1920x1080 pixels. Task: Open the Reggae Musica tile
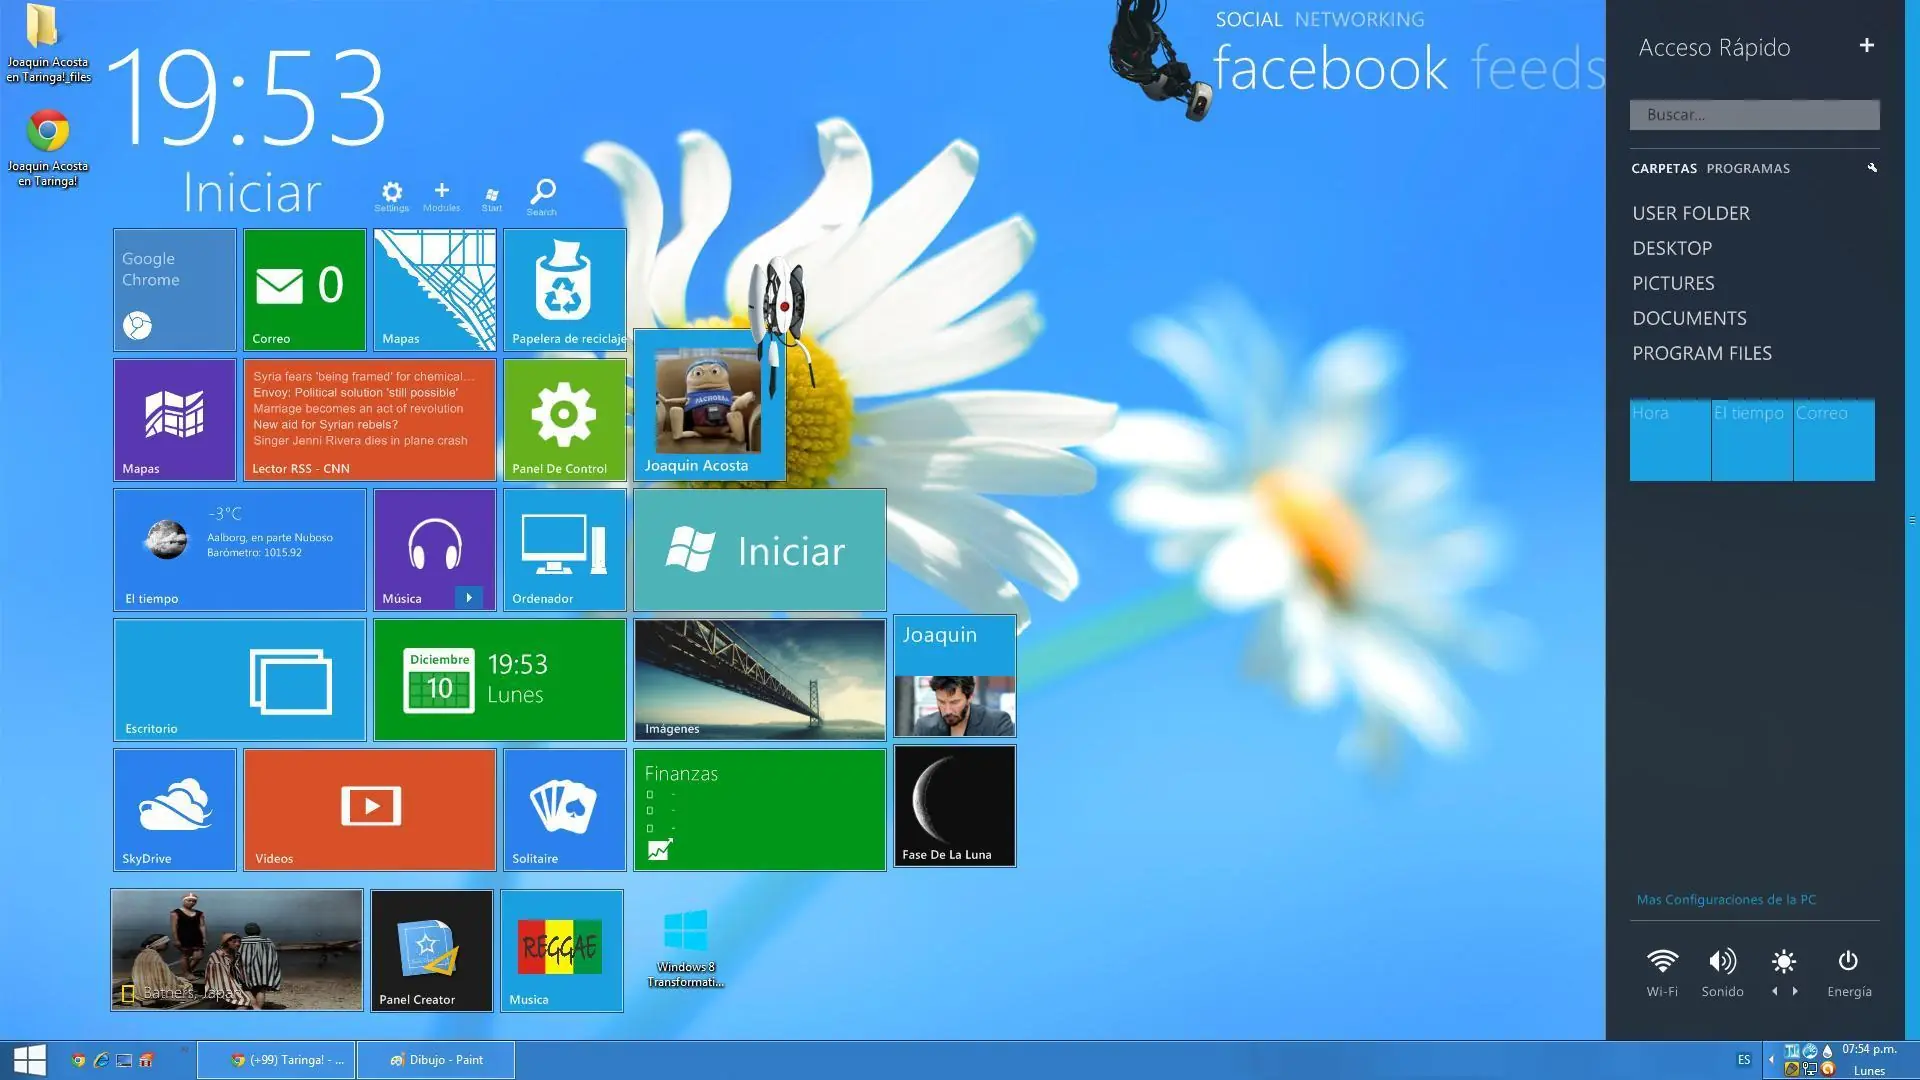pyautogui.click(x=562, y=950)
